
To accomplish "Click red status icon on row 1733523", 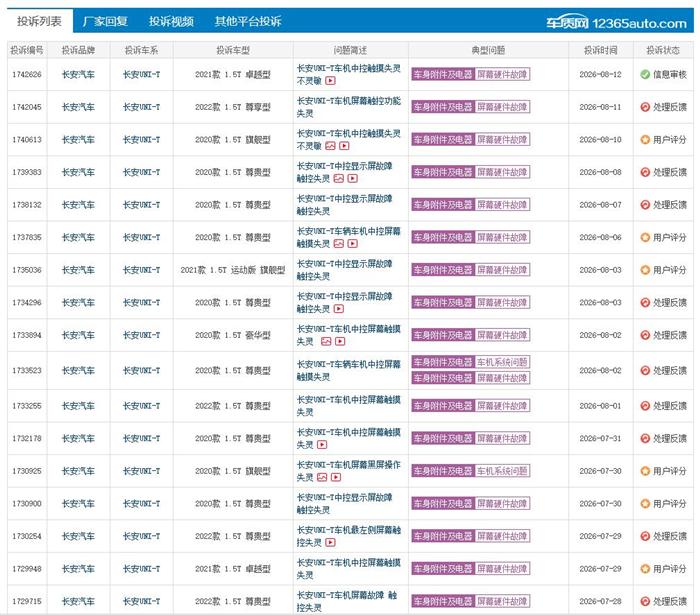I will tap(645, 370).
